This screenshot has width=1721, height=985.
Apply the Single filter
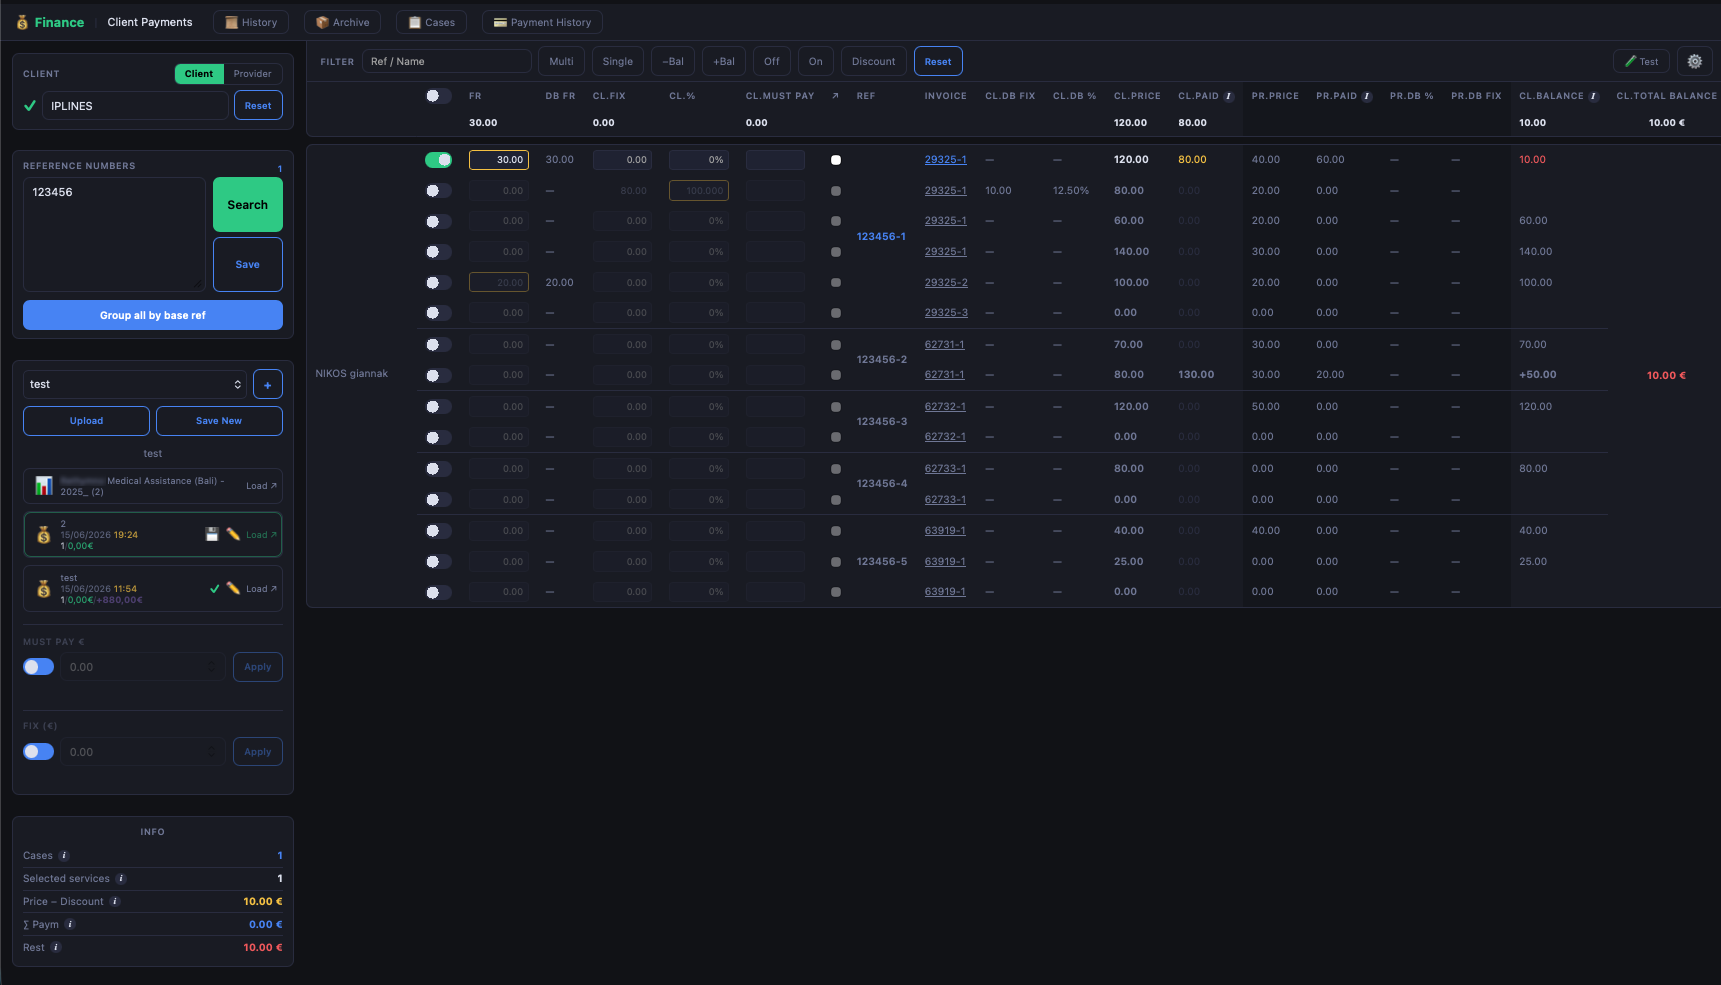(x=618, y=61)
